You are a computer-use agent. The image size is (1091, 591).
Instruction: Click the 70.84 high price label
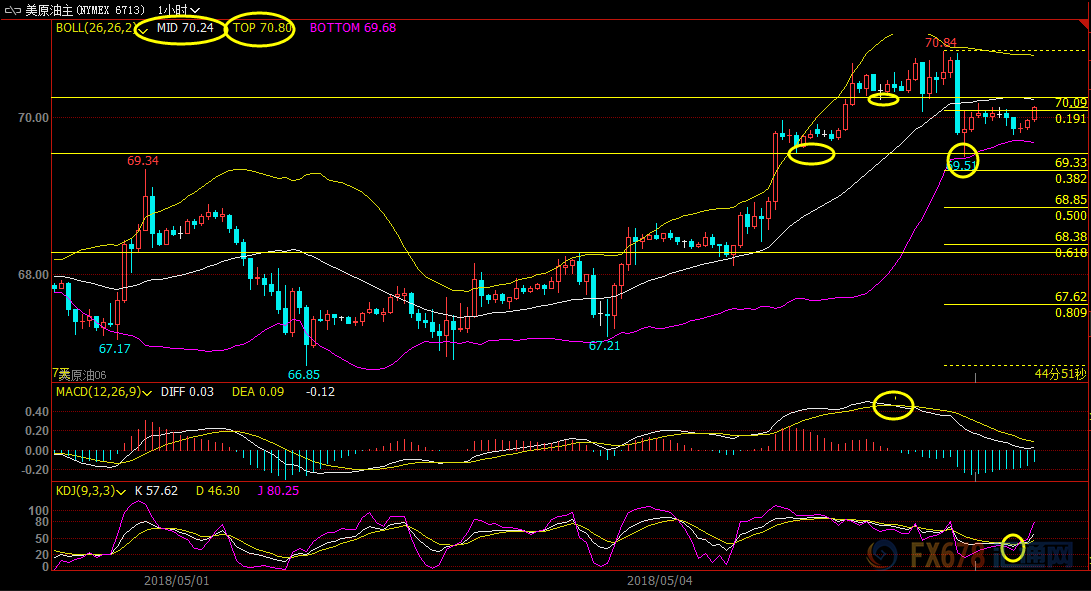[941, 42]
